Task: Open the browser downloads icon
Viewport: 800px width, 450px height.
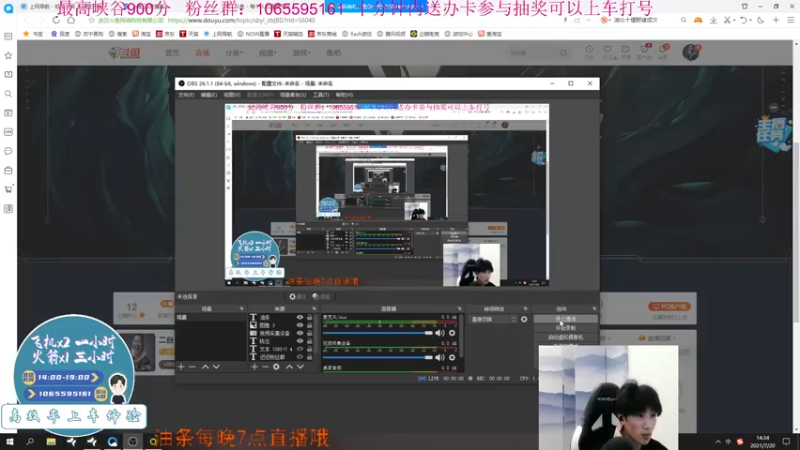Action: tap(713, 20)
